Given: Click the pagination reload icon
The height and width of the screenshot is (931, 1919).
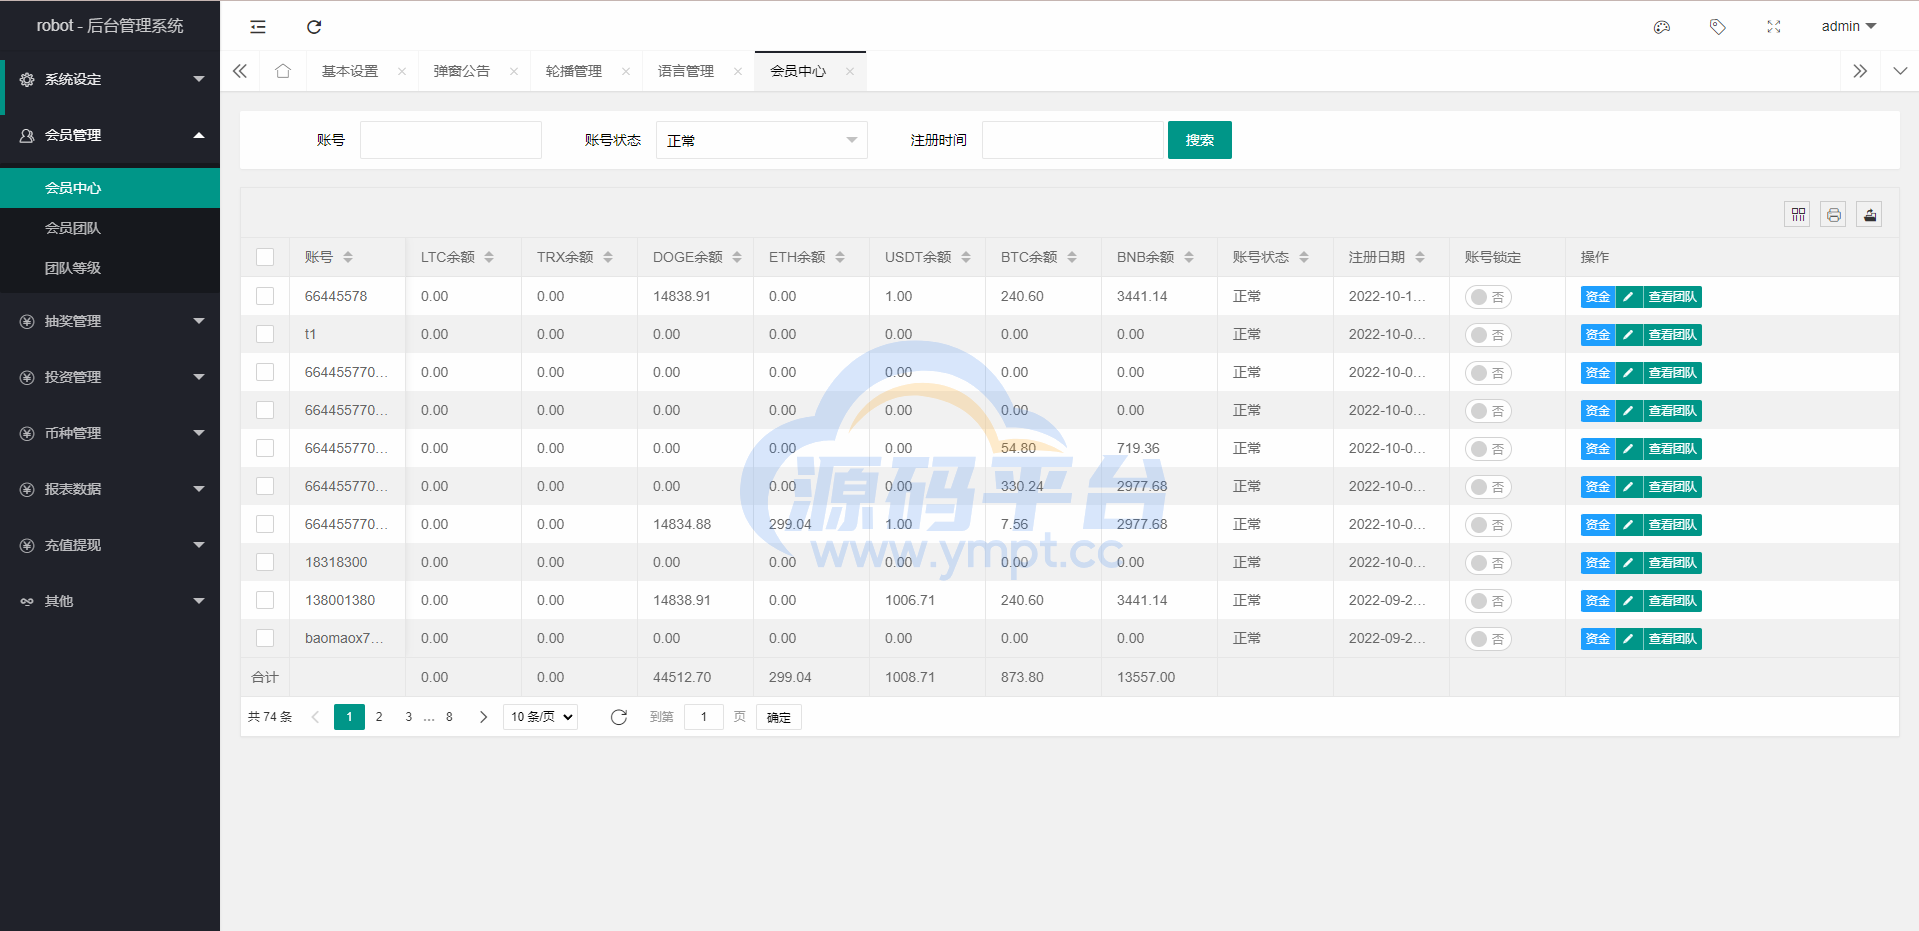Looking at the screenshot, I should pyautogui.click(x=619, y=717).
